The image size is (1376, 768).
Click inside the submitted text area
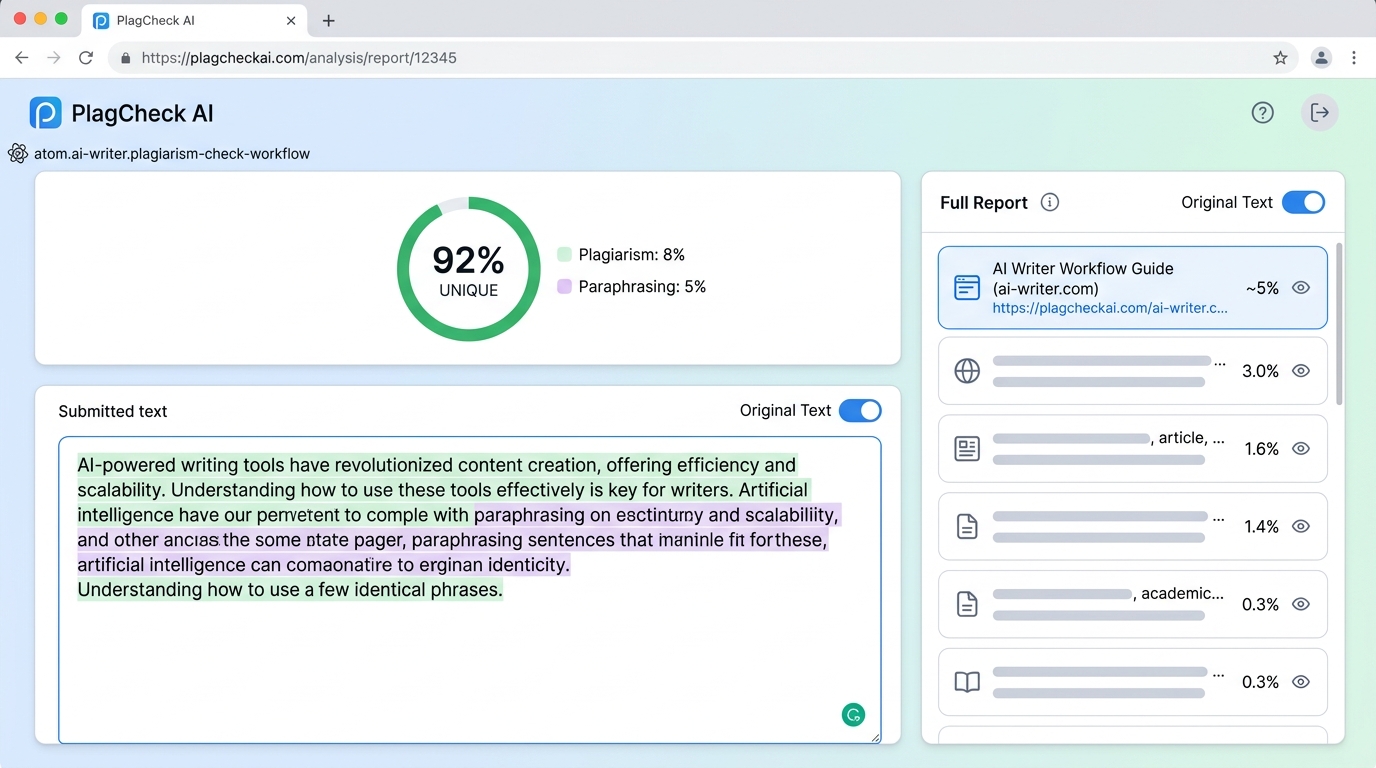coord(468,660)
